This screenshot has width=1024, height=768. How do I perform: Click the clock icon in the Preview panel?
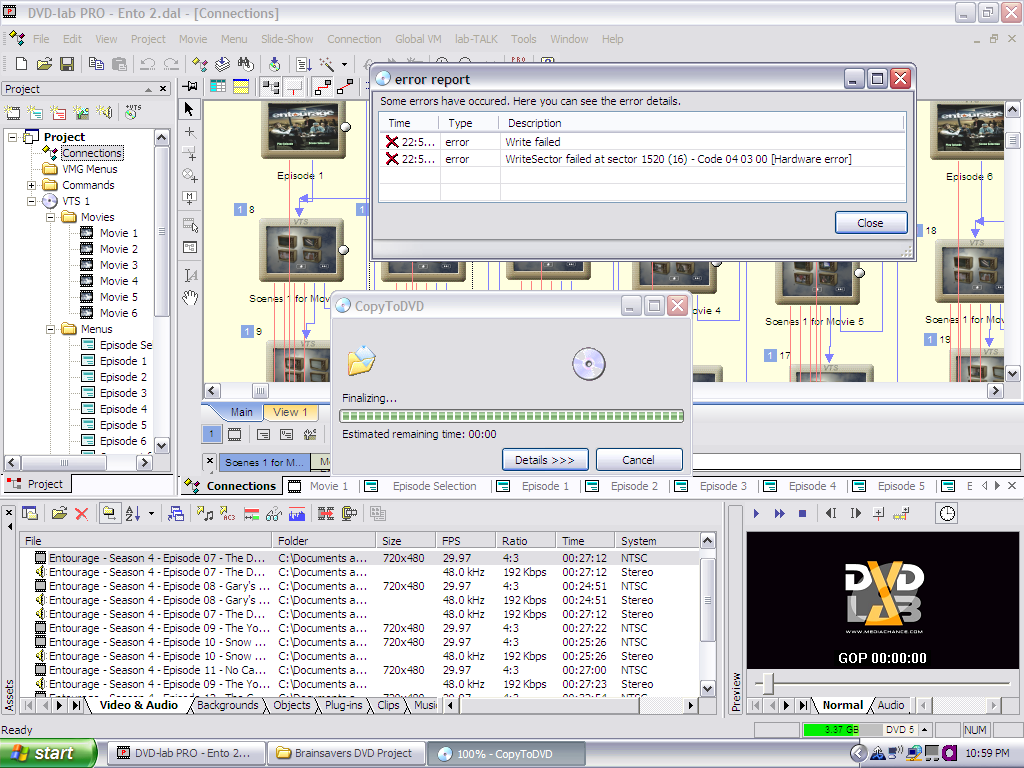pos(947,513)
